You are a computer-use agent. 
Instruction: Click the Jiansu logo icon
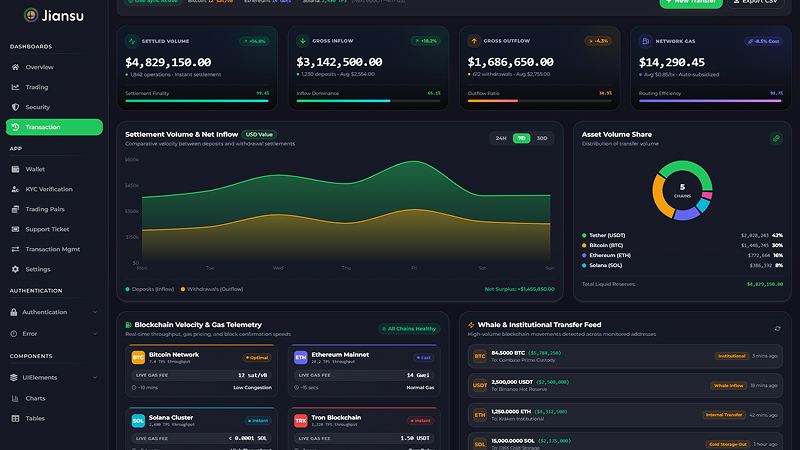pos(31,15)
